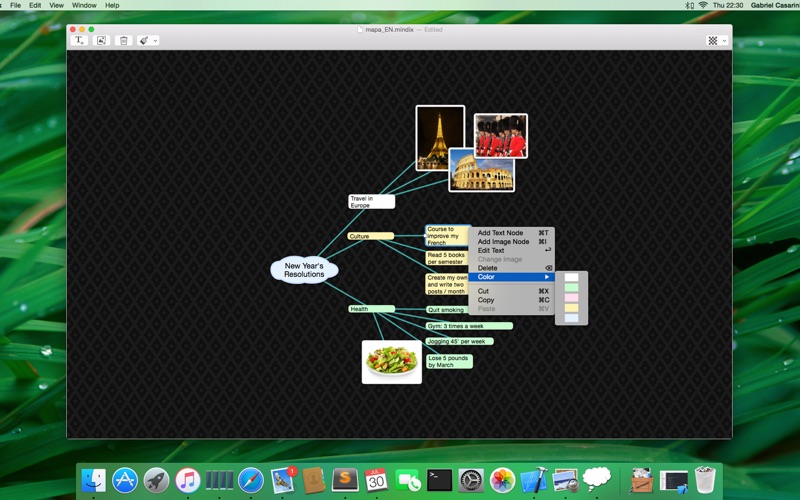The width and height of the screenshot is (800, 500).
Task: Open Preview icon in the dock
Action: (565, 481)
